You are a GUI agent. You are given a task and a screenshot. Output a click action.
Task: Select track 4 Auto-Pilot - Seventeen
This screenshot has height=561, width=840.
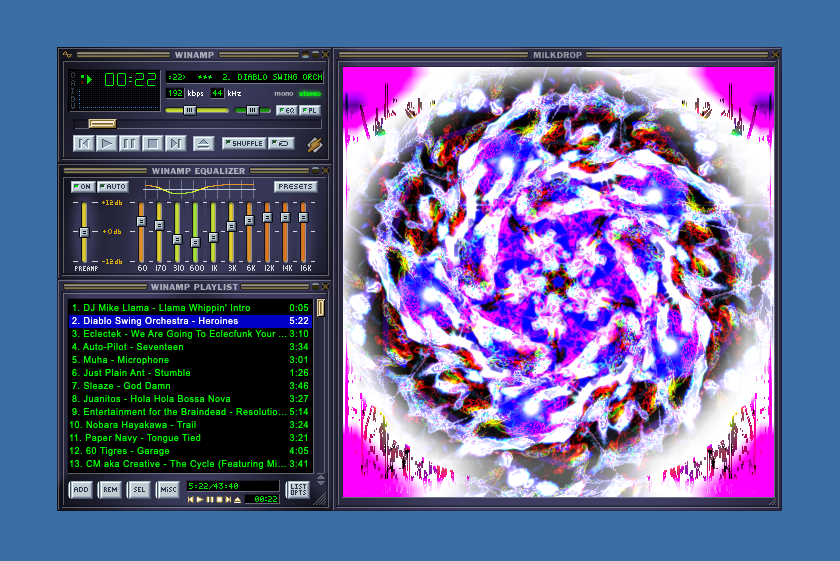(x=190, y=347)
